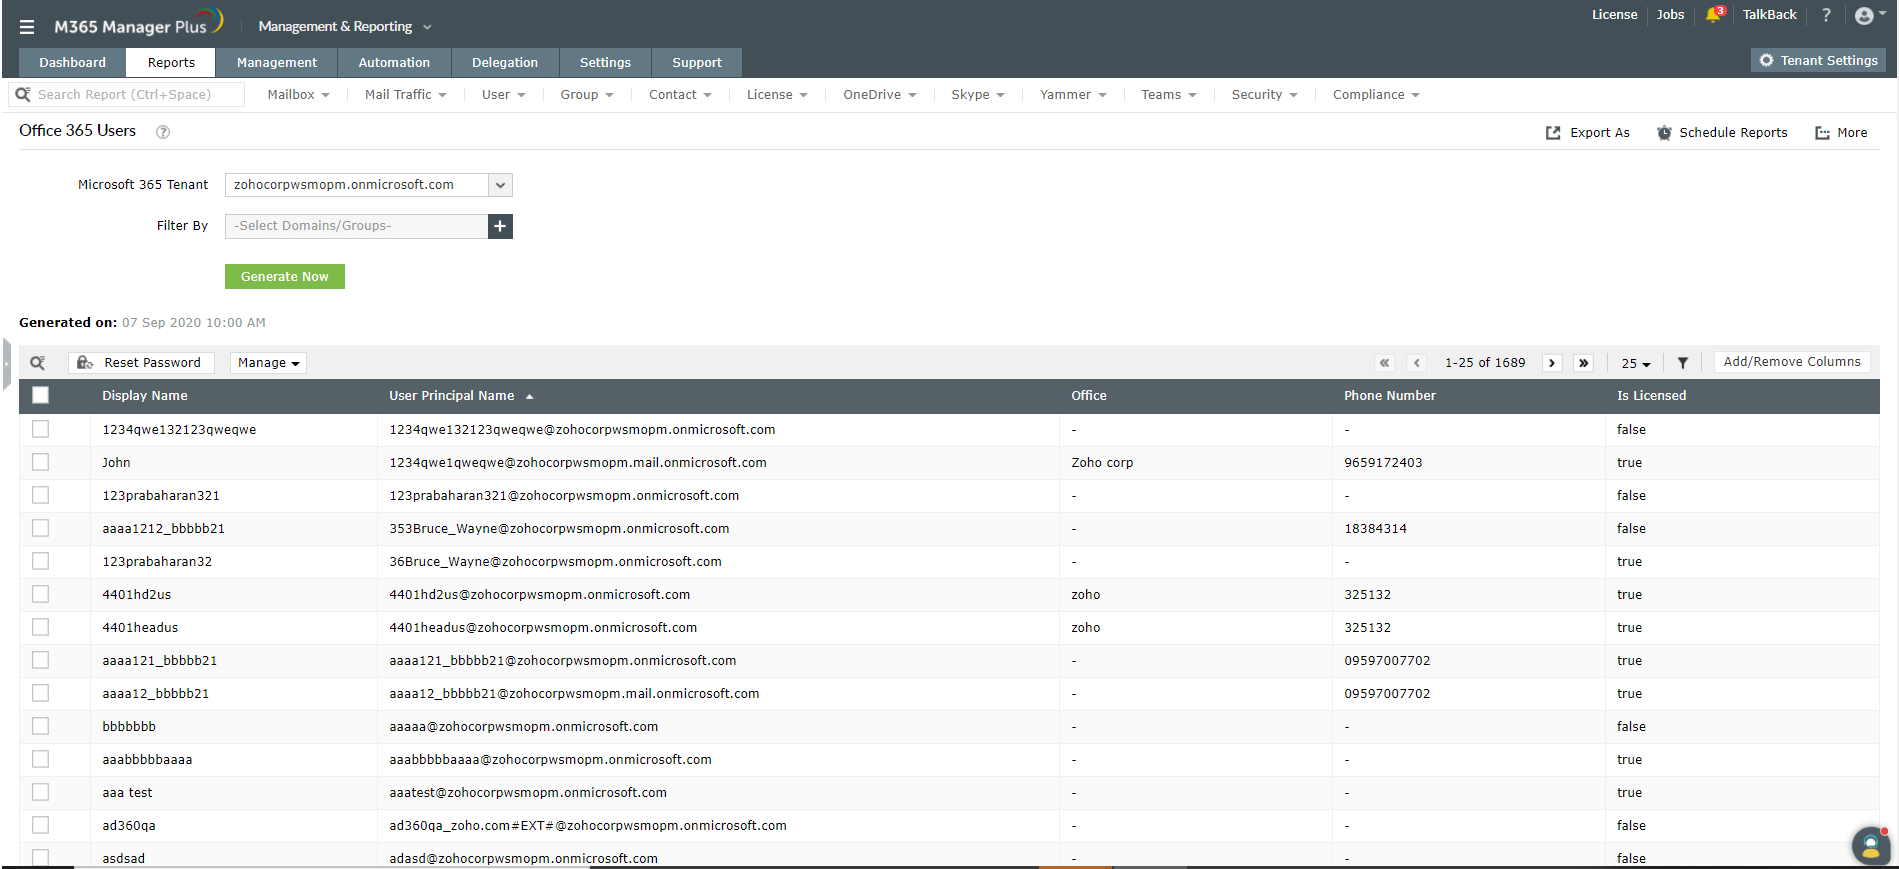Add a domain/group filter with plus icon
Image resolution: width=1899 pixels, height=869 pixels.
tap(500, 226)
